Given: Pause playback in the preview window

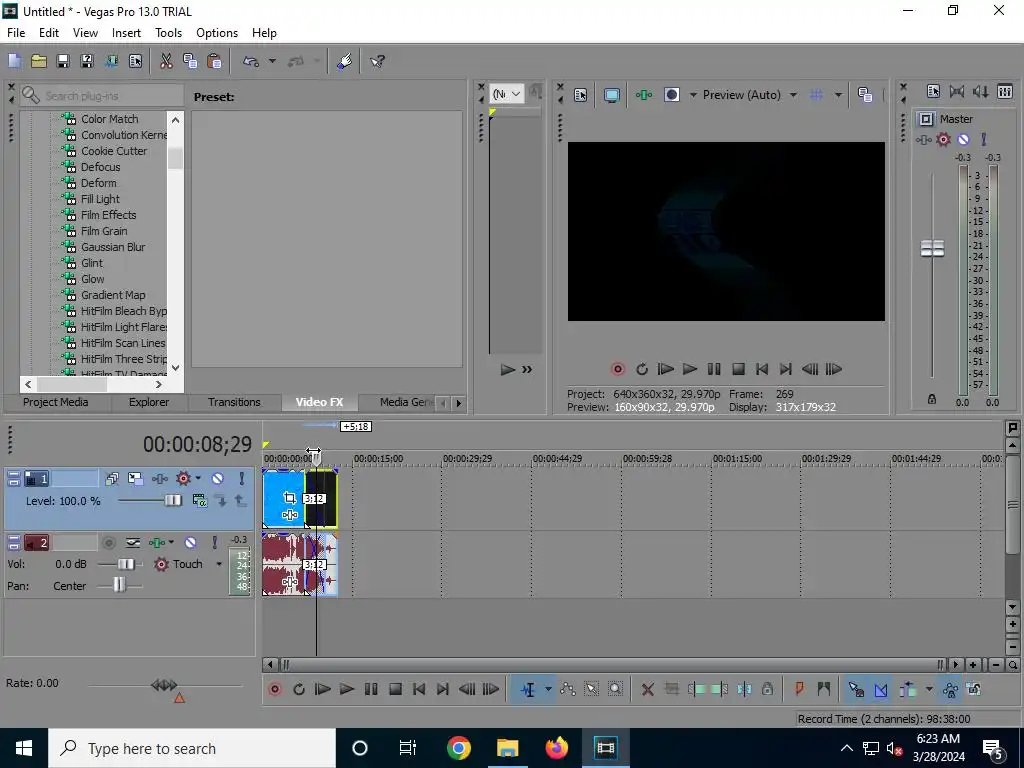Looking at the screenshot, I should (714, 369).
